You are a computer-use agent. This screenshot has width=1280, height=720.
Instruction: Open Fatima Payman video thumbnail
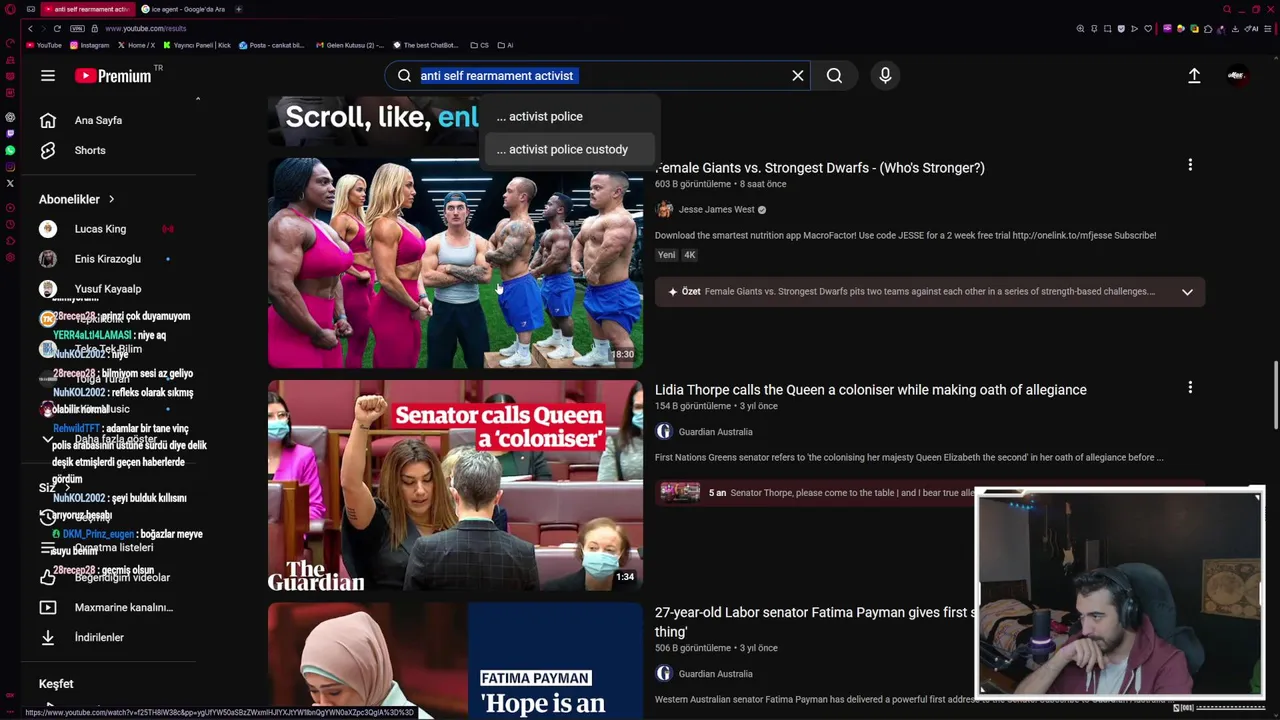[455, 661]
